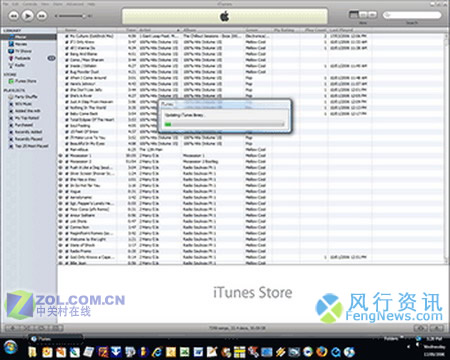Select the Aerodynamic song row
450x360 pixels.
coord(251,197)
